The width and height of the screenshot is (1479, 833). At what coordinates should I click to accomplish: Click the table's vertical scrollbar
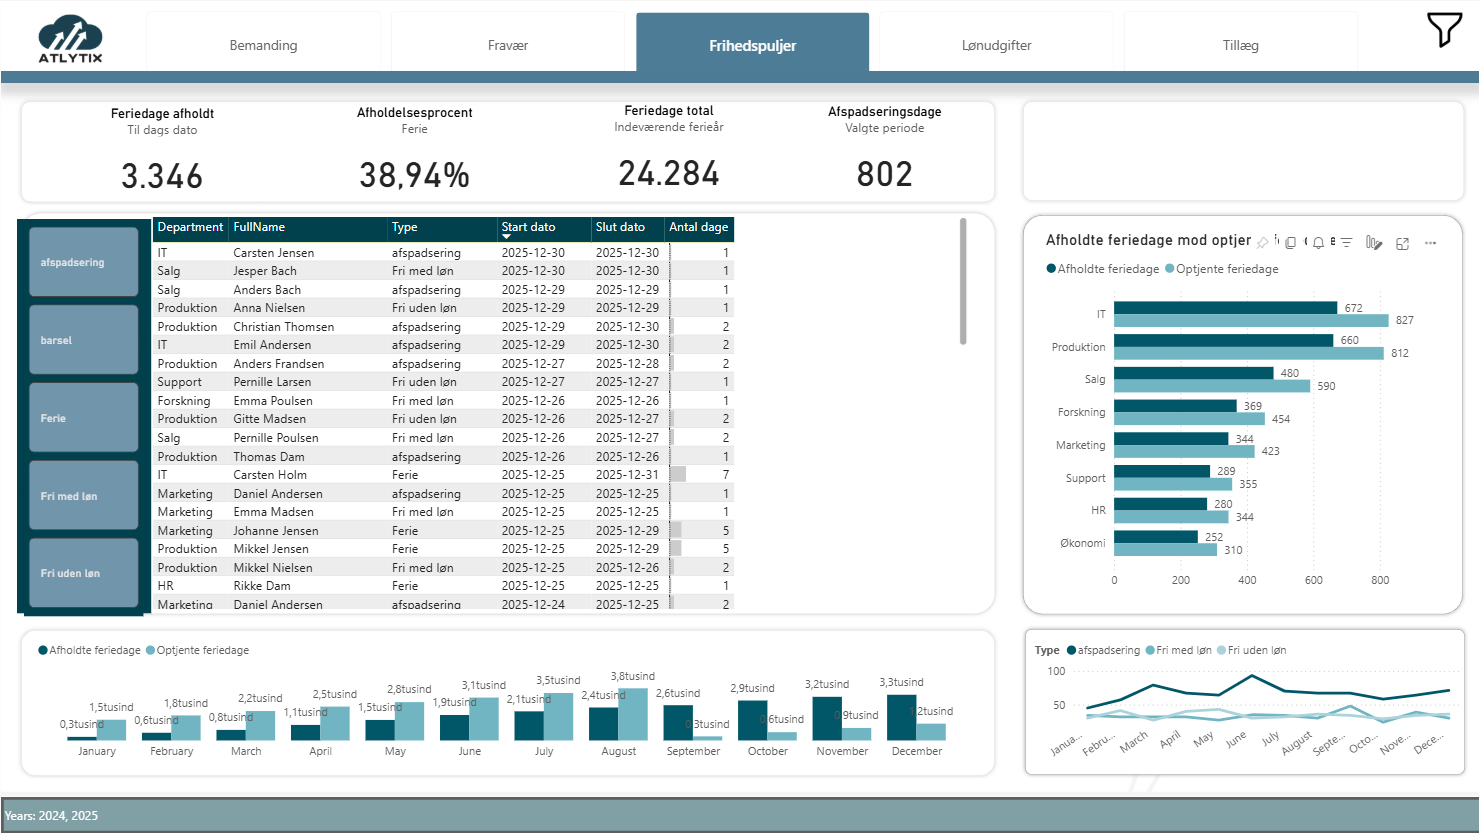963,282
